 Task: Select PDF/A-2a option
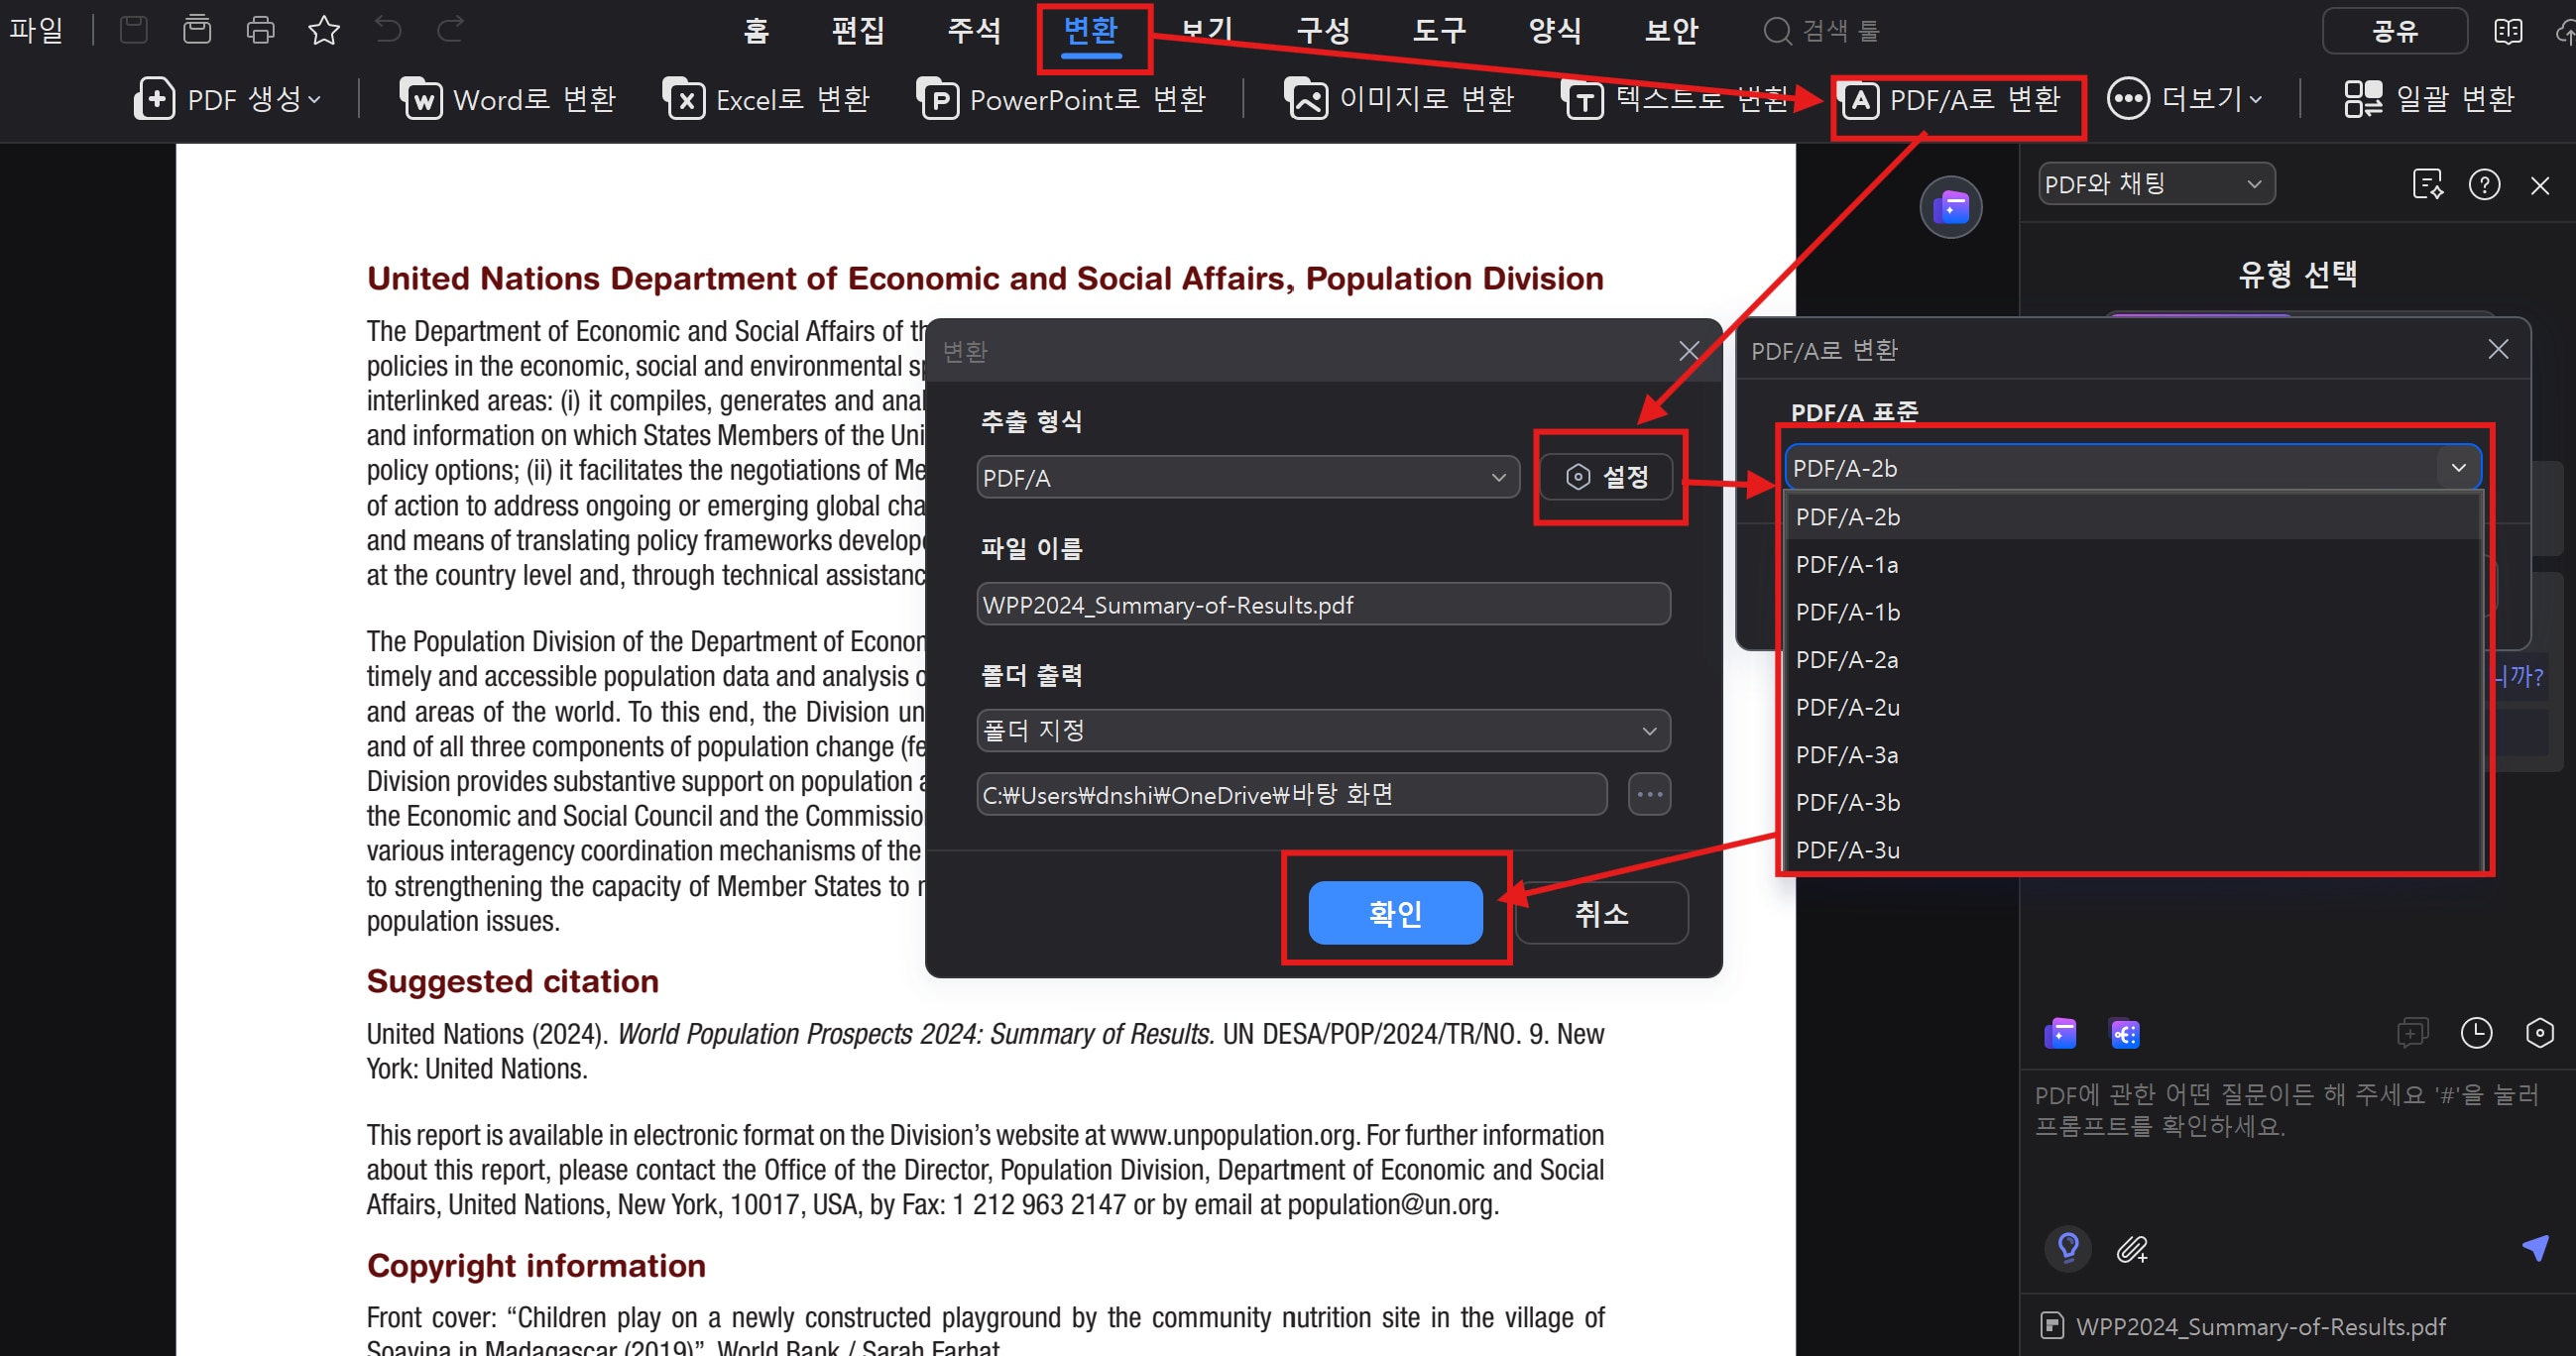pos(2133,660)
